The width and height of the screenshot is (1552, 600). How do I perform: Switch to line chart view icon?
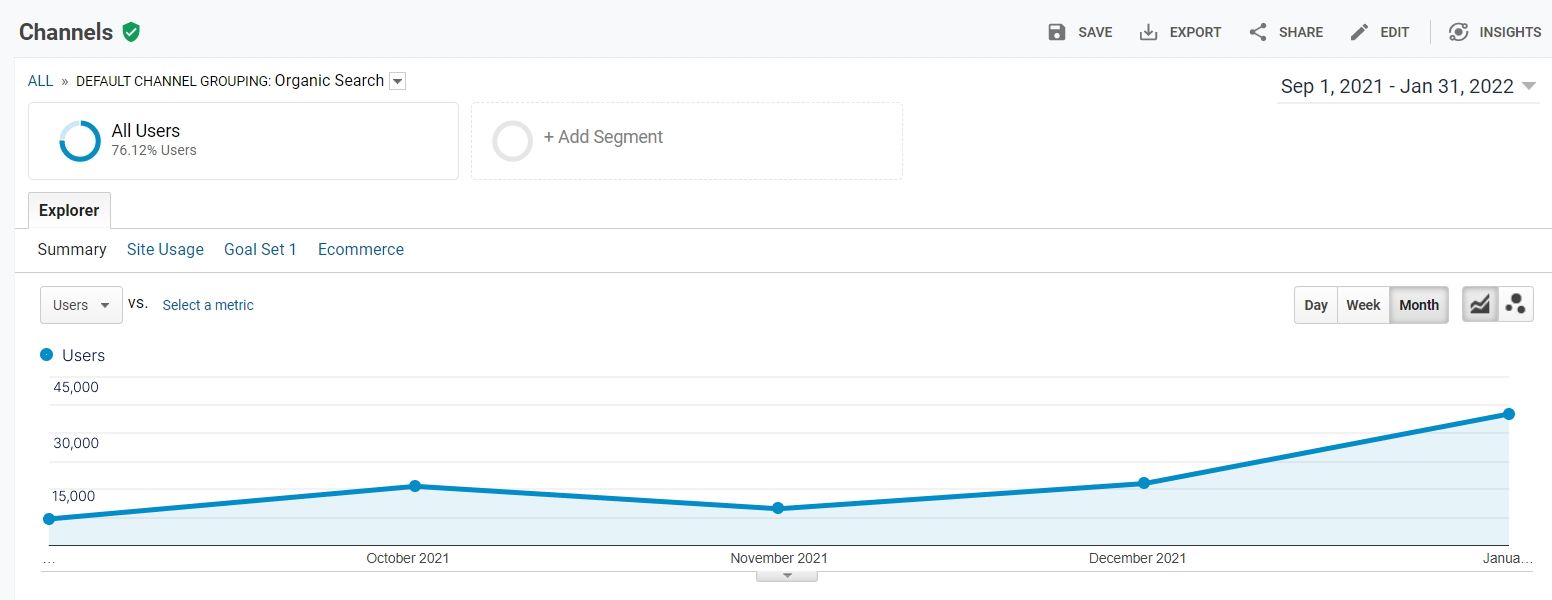[x=1480, y=305]
